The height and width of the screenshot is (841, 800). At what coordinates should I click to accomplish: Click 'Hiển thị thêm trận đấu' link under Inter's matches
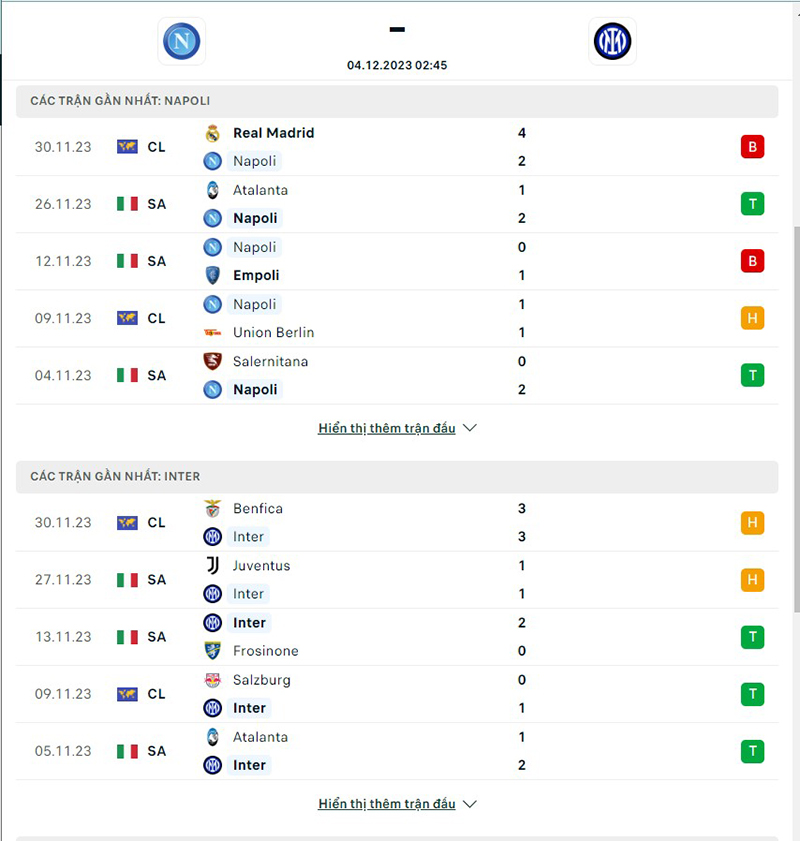388,803
